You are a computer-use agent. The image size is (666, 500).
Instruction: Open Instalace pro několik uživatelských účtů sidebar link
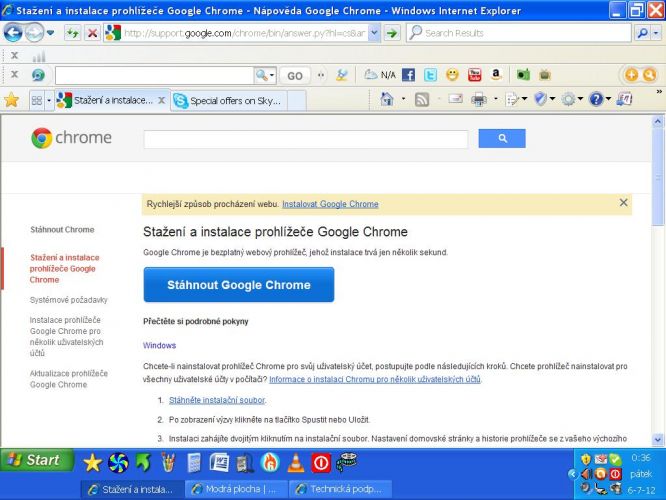tap(66, 336)
